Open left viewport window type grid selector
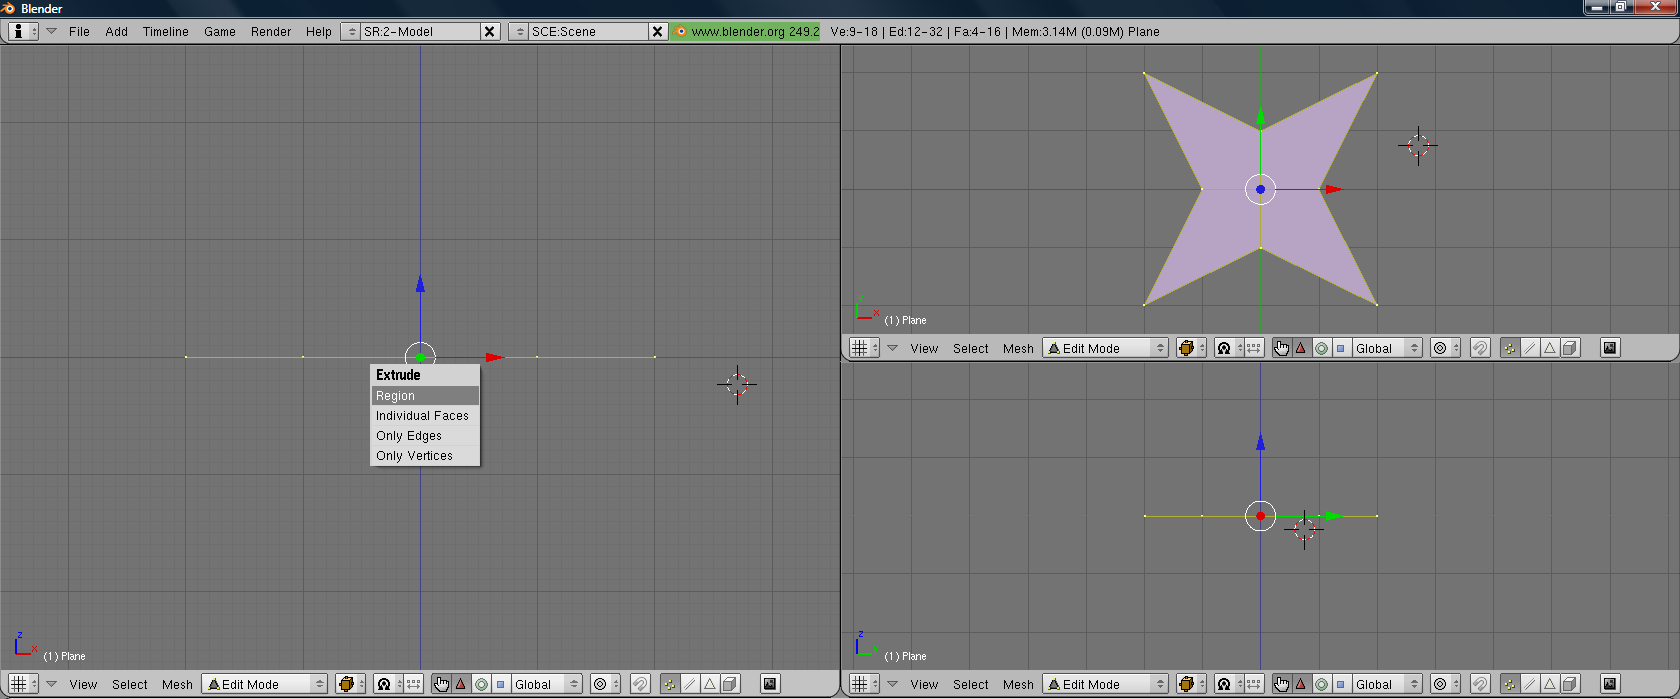This screenshot has width=1680, height=699. click(x=23, y=684)
